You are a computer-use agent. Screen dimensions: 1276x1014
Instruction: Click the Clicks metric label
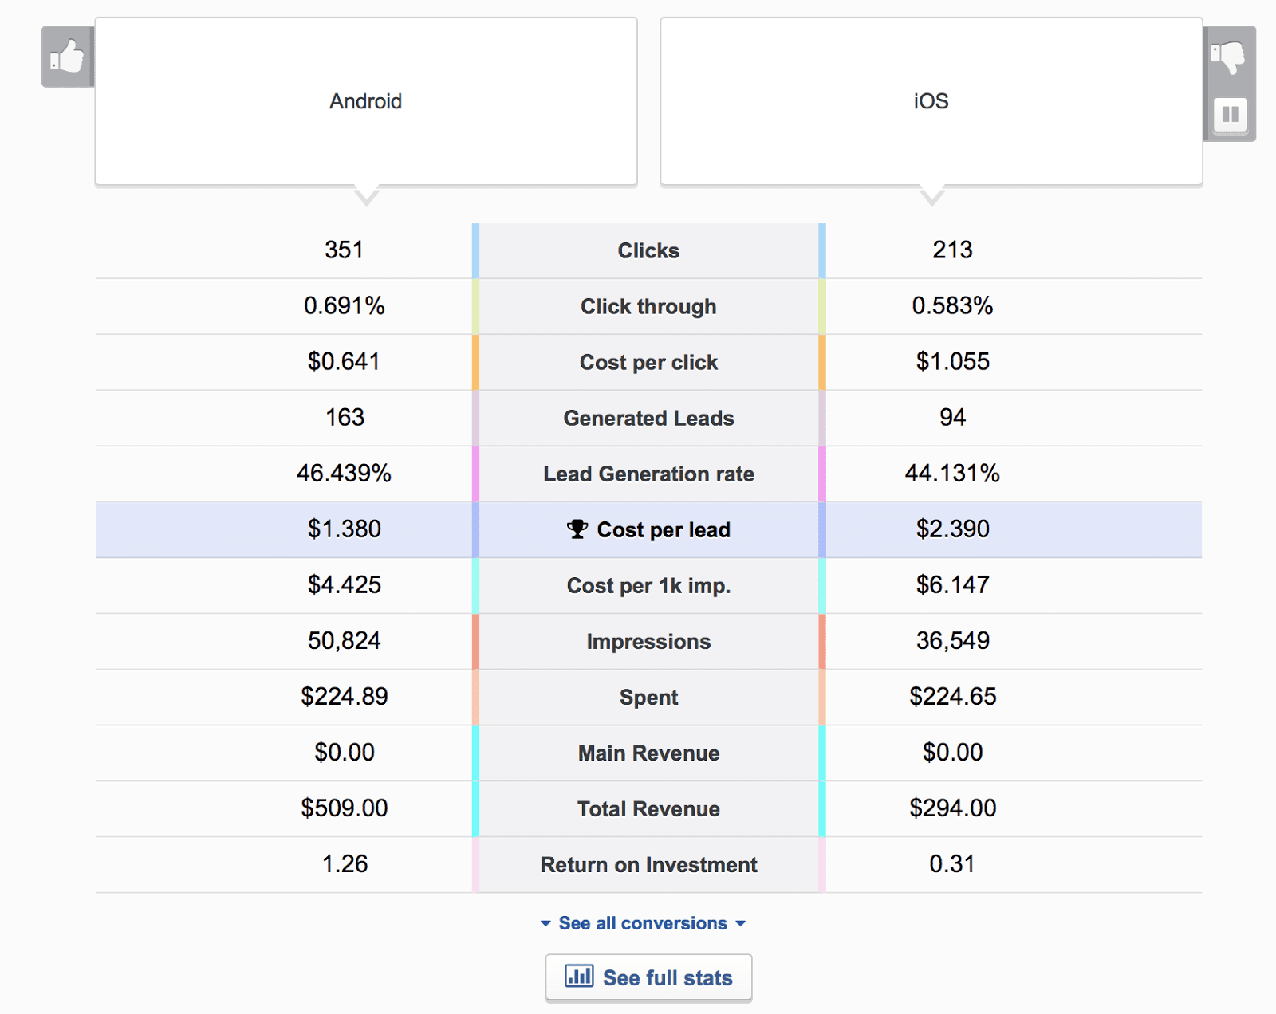[x=648, y=250]
